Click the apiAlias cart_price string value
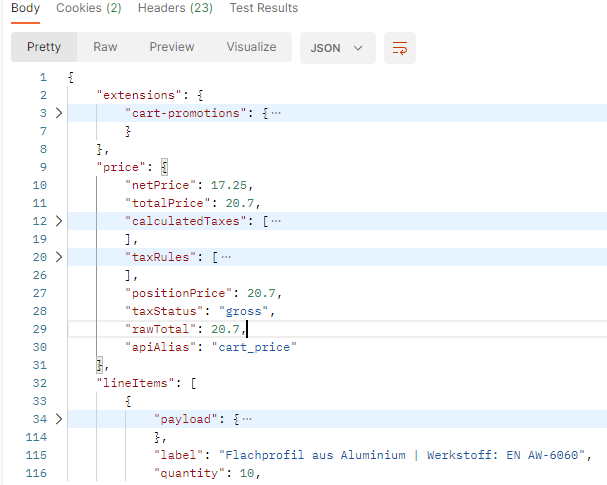Viewport: 607px width, 485px height. 254,347
